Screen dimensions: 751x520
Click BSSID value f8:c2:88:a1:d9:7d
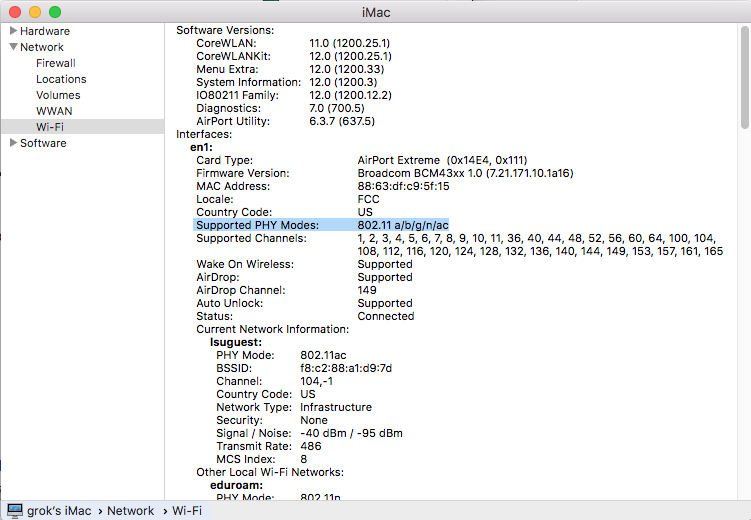pyautogui.click(x=346, y=368)
